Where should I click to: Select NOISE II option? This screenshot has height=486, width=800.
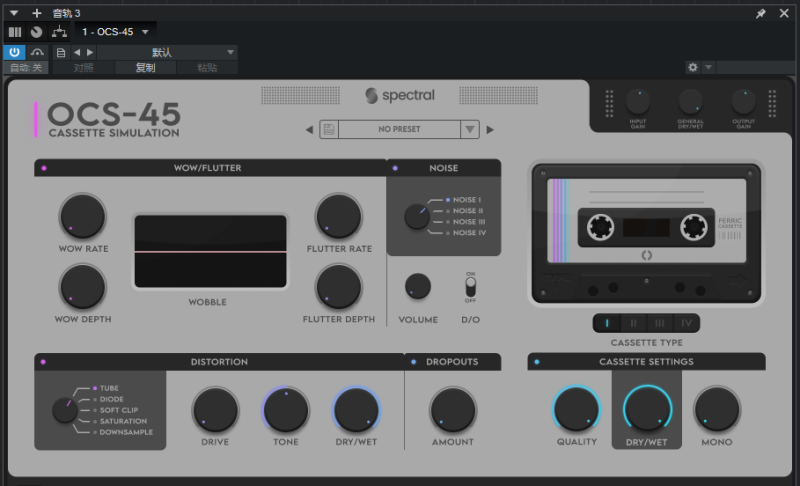click(467, 211)
